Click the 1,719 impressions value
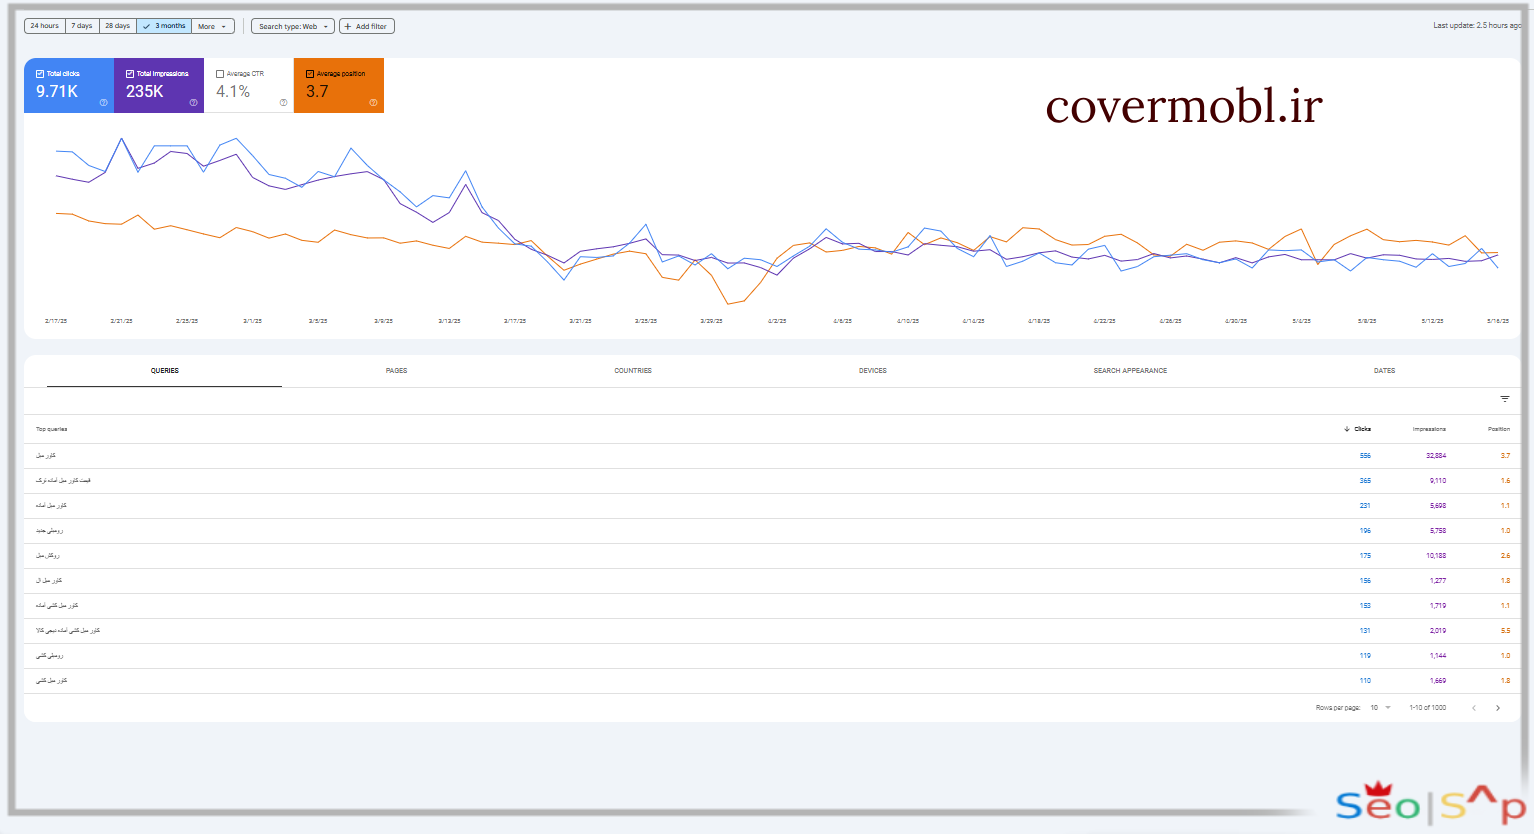 pos(1438,606)
